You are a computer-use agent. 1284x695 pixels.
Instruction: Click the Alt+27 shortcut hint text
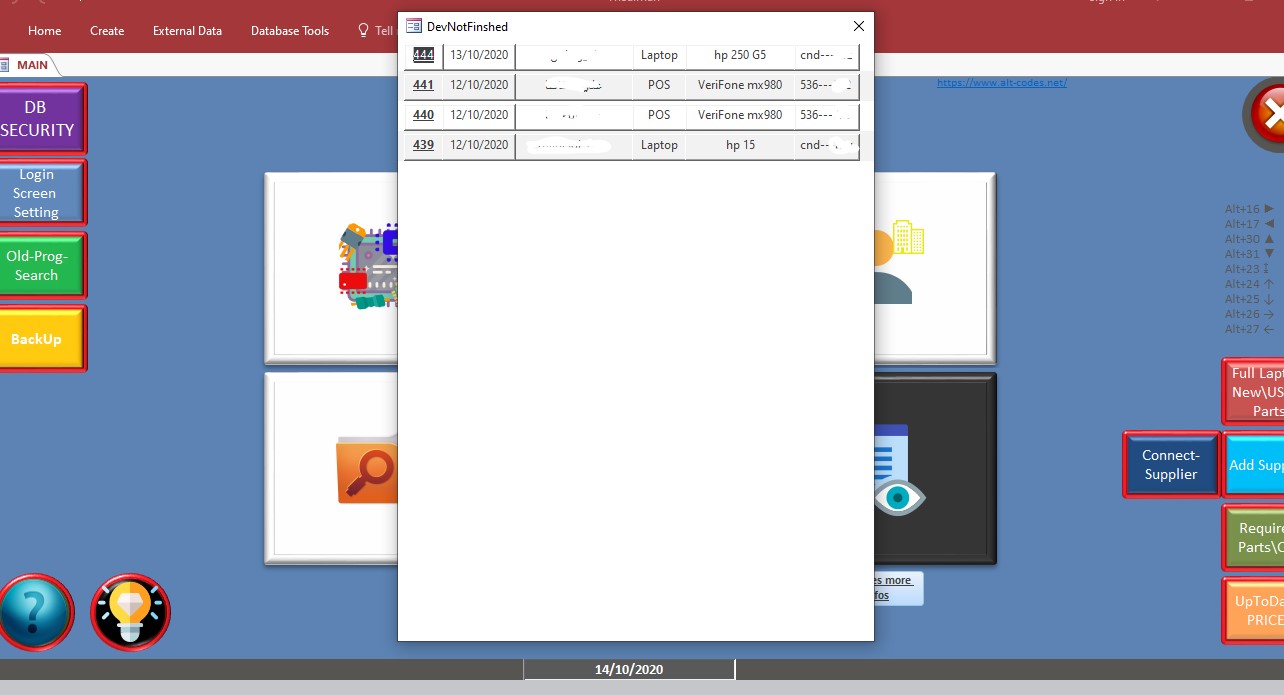tap(1250, 329)
